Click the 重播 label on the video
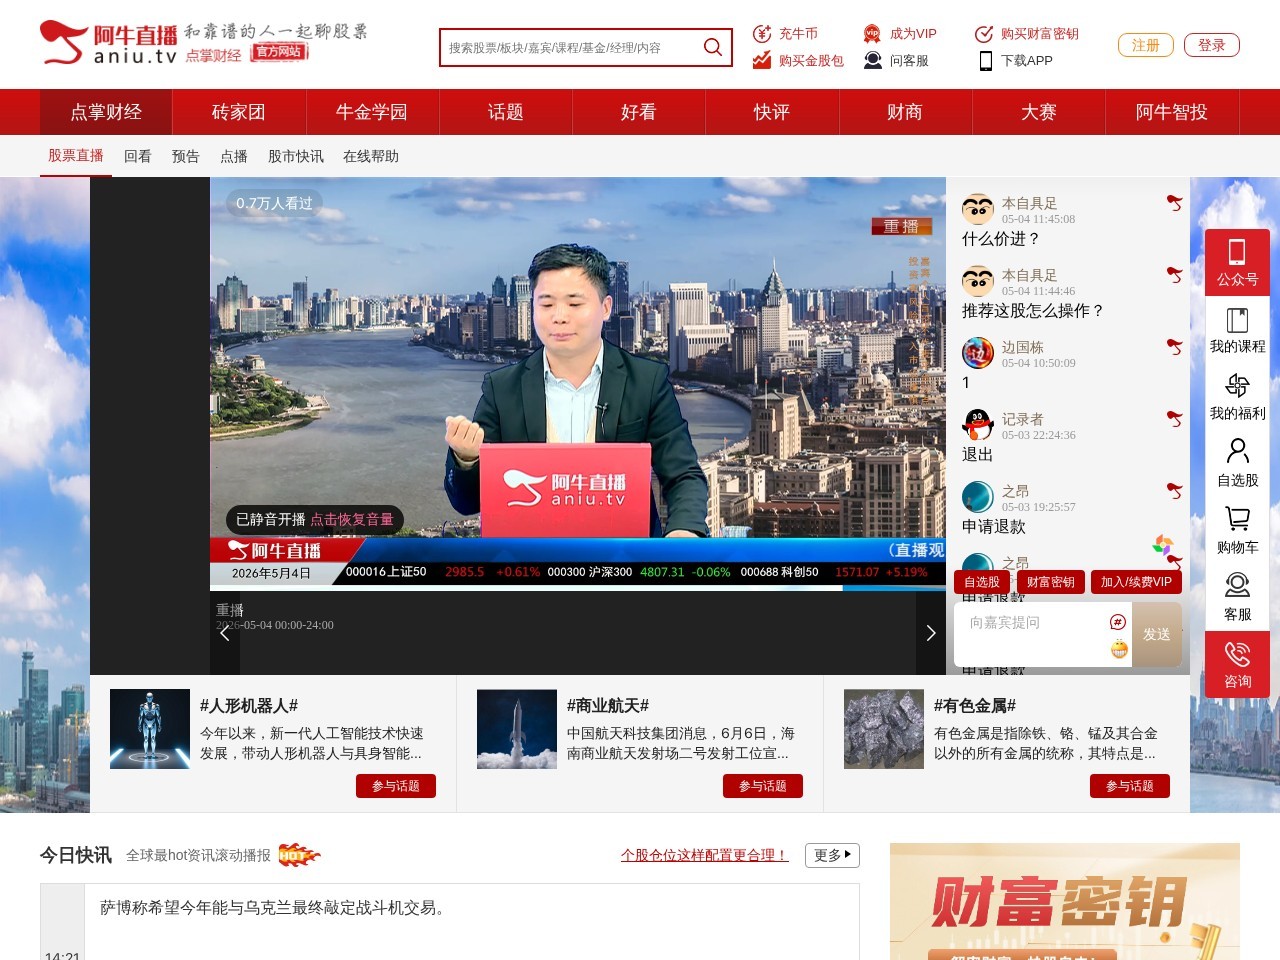Viewport: 1280px width, 960px height. pyautogui.click(x=901, y=227)
